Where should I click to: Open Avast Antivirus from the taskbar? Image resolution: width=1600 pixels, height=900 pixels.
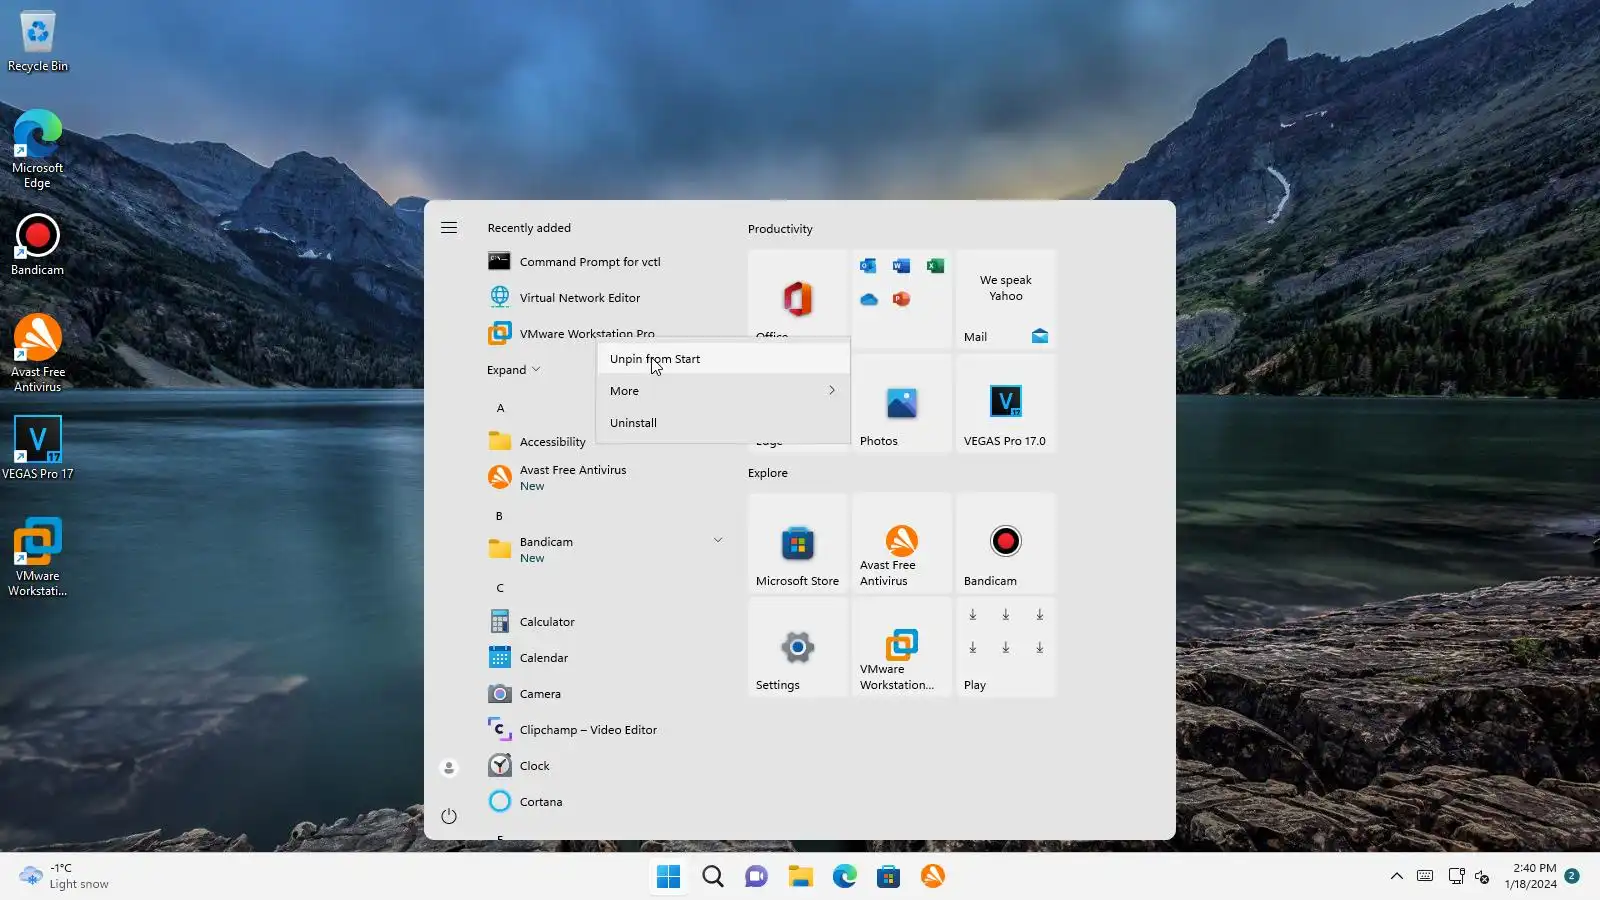[933, 876]
